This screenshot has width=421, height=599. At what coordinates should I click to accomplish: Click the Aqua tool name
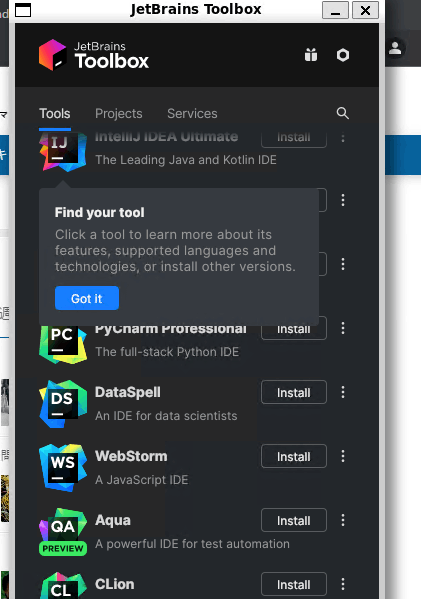[x=113, y=520]
